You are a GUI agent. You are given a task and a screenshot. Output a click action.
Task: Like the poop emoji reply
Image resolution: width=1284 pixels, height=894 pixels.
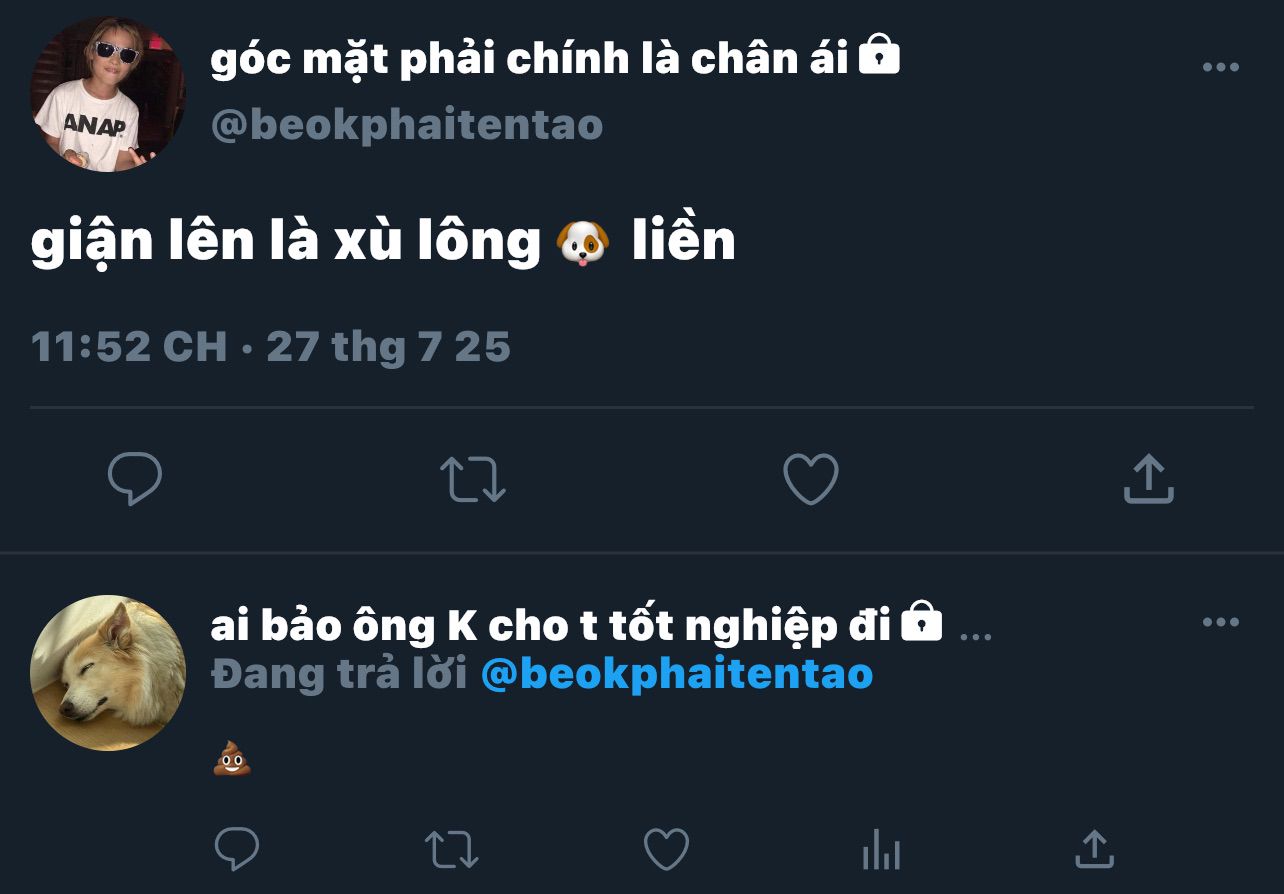666,849
